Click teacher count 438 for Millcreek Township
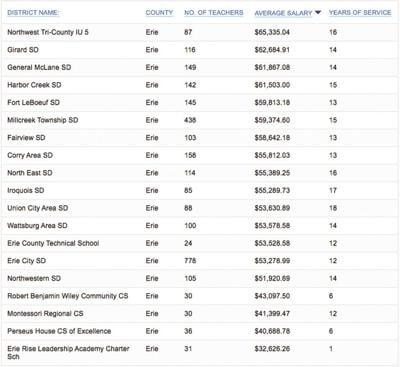The image size is (400, 367). point(190,120)
